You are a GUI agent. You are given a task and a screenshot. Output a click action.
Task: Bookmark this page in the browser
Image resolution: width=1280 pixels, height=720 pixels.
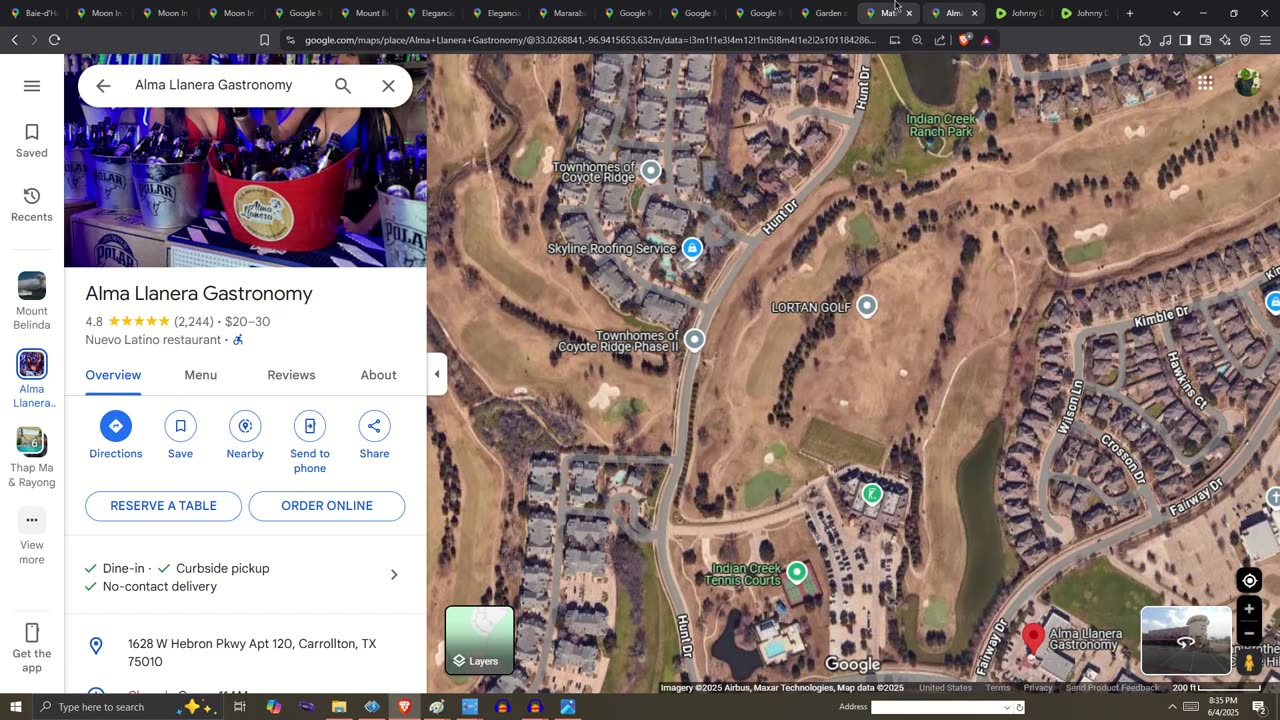click(x=264, y=40)
